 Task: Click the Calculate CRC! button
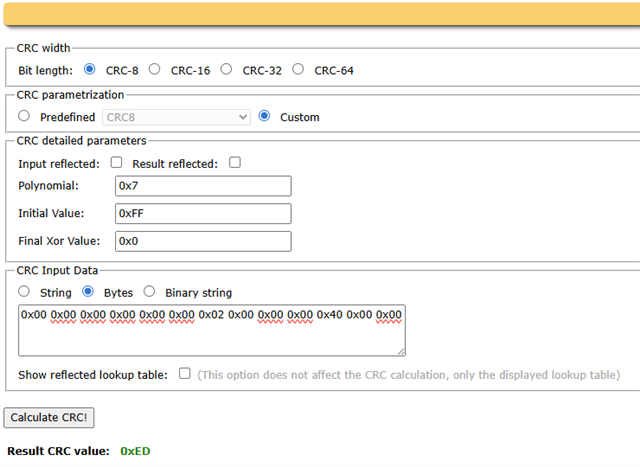49,418
